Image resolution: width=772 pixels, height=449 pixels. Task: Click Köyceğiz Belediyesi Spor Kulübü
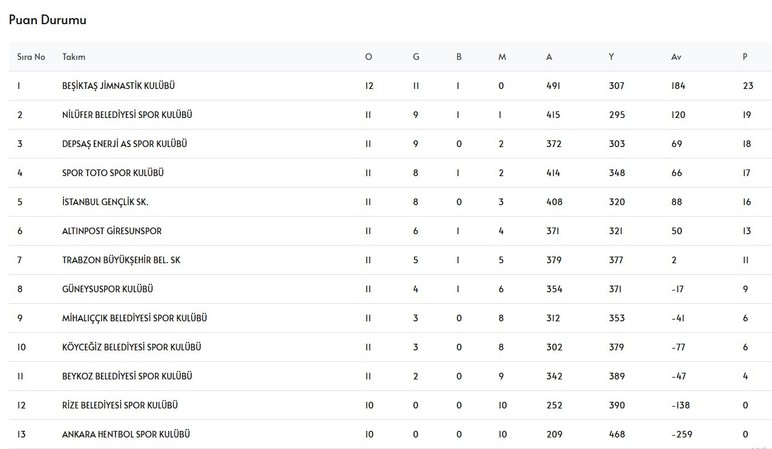pyautogui.click(x=131, y=347)
